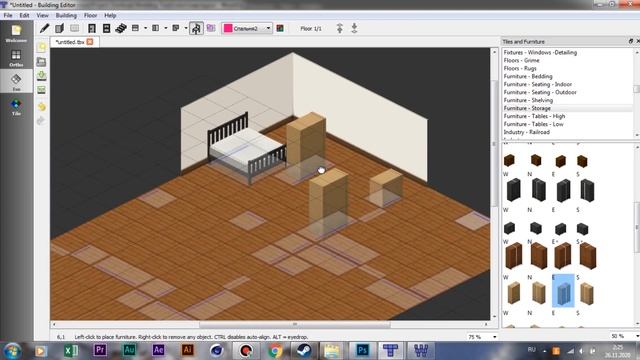Open the Help menu
The height and width of the screenshot is (360, 640).
click(x=110, y=15)
